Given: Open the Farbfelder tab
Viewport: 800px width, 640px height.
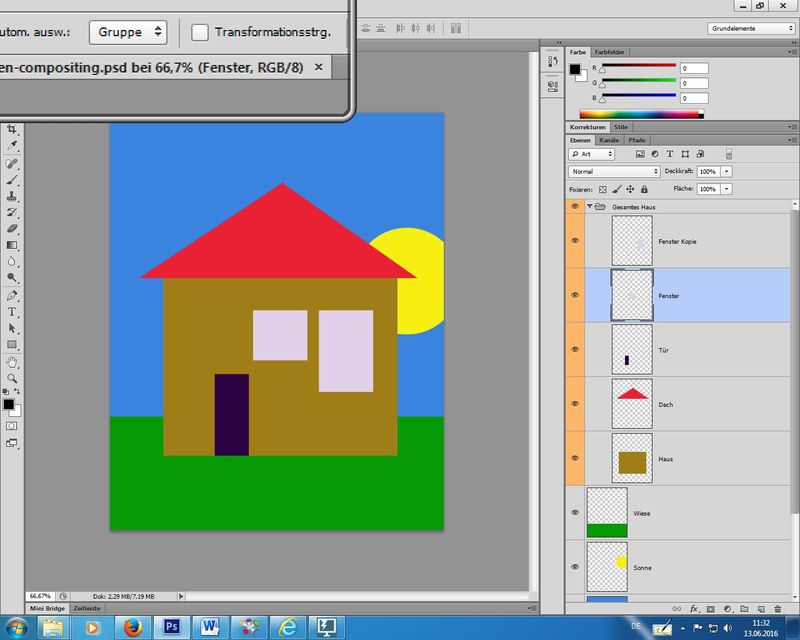Looking at the screenshot, I should [608, 51].
